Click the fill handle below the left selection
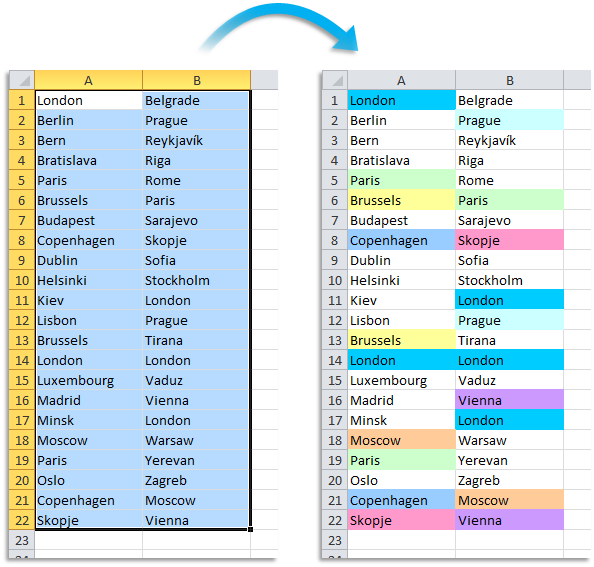Image resolution: width=594 pixels, height=567 pixels. pos(250,529)
